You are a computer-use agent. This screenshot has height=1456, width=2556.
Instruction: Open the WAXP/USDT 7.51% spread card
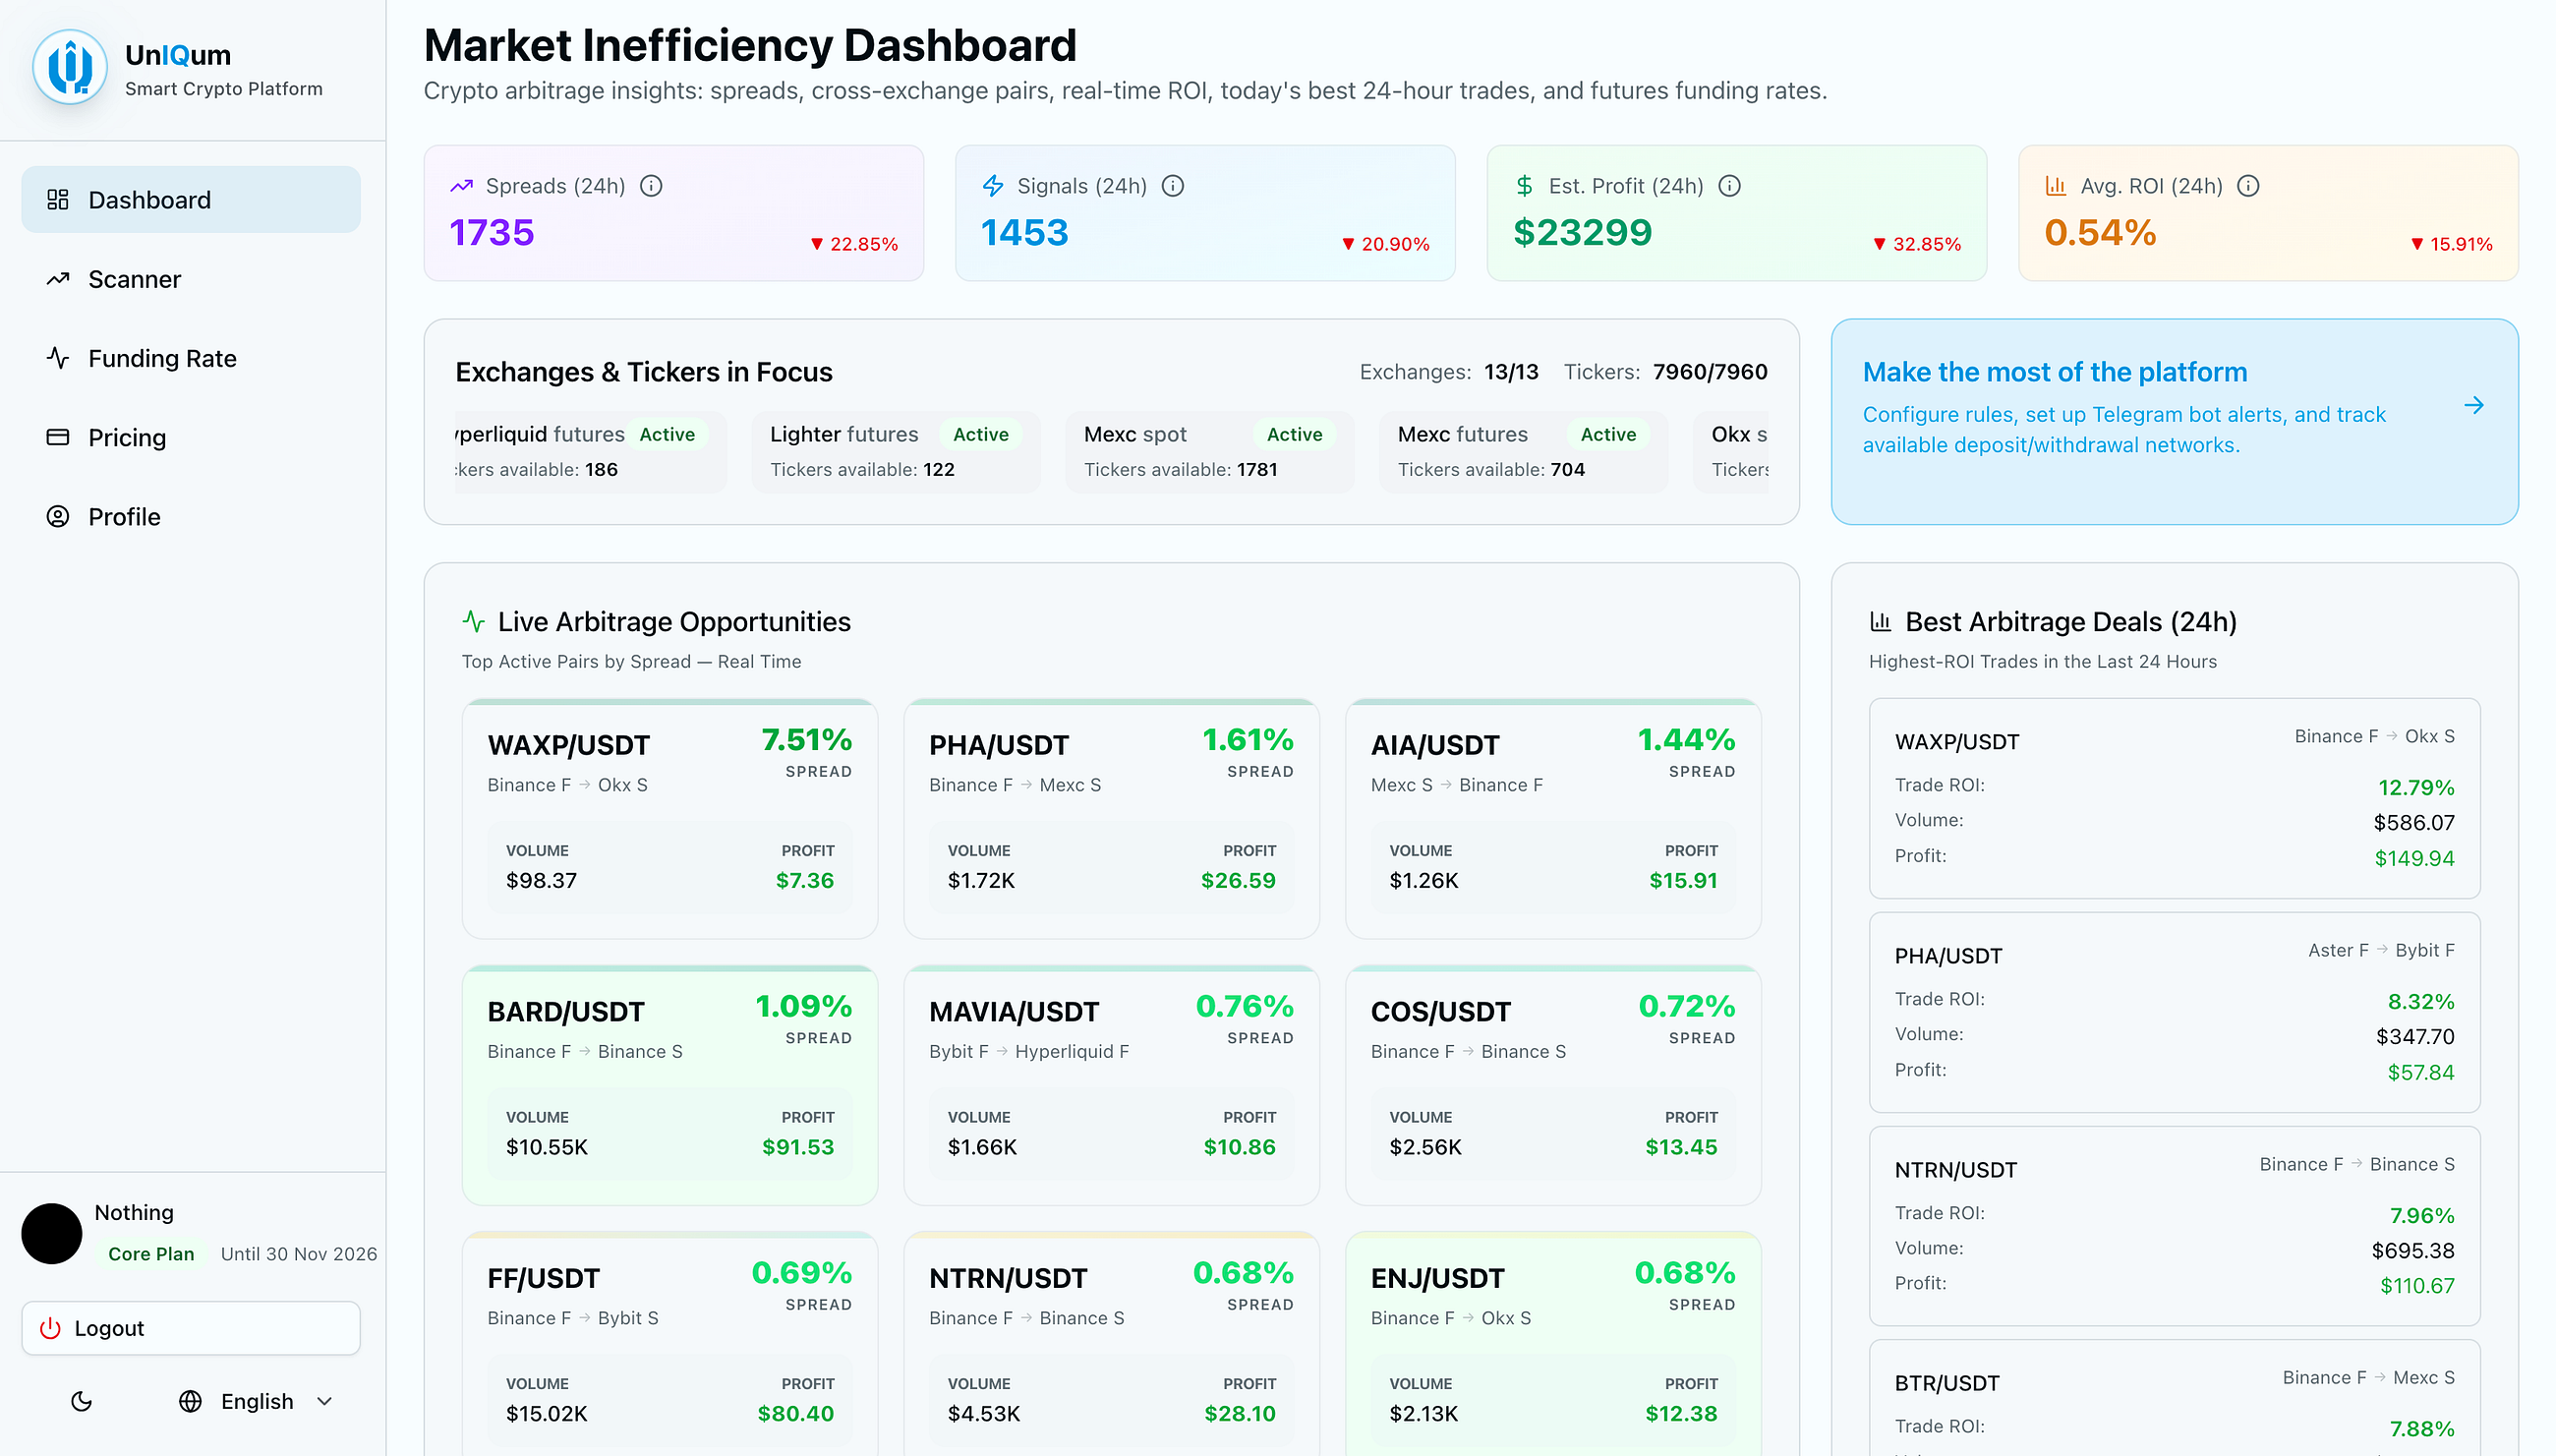point(670,819)
